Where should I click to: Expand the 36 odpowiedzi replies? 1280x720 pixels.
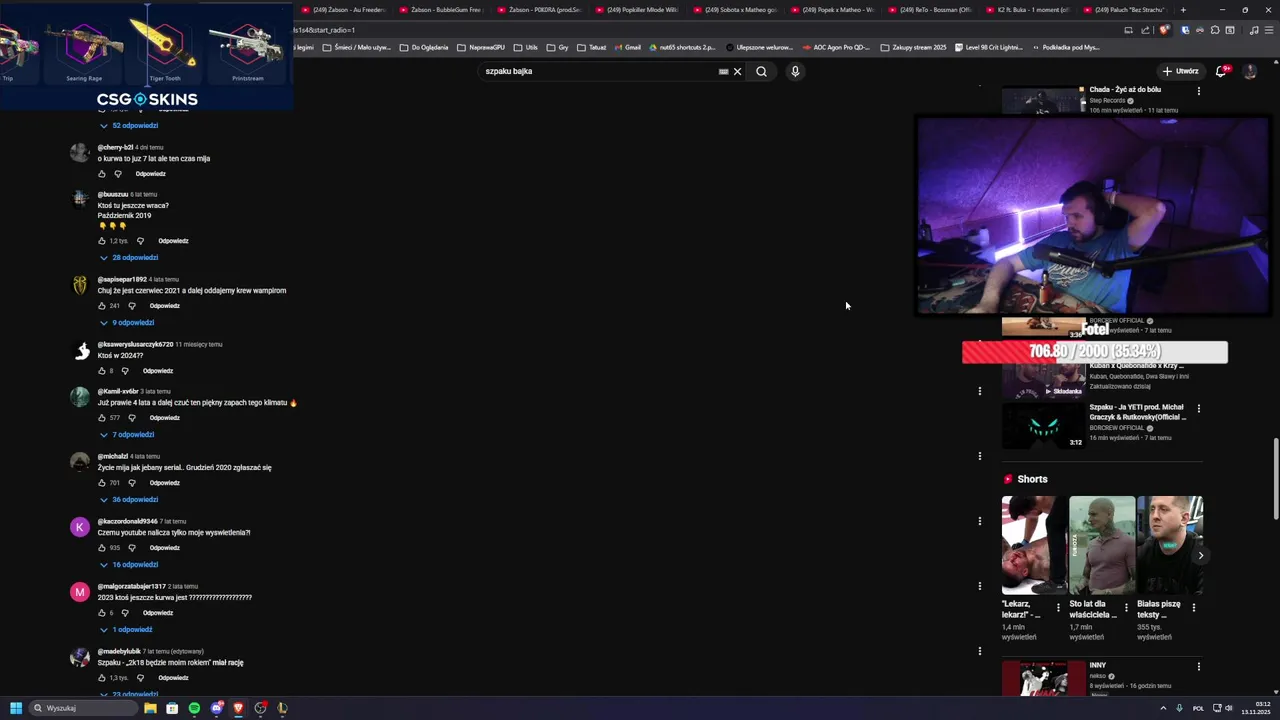pos(129,500)
